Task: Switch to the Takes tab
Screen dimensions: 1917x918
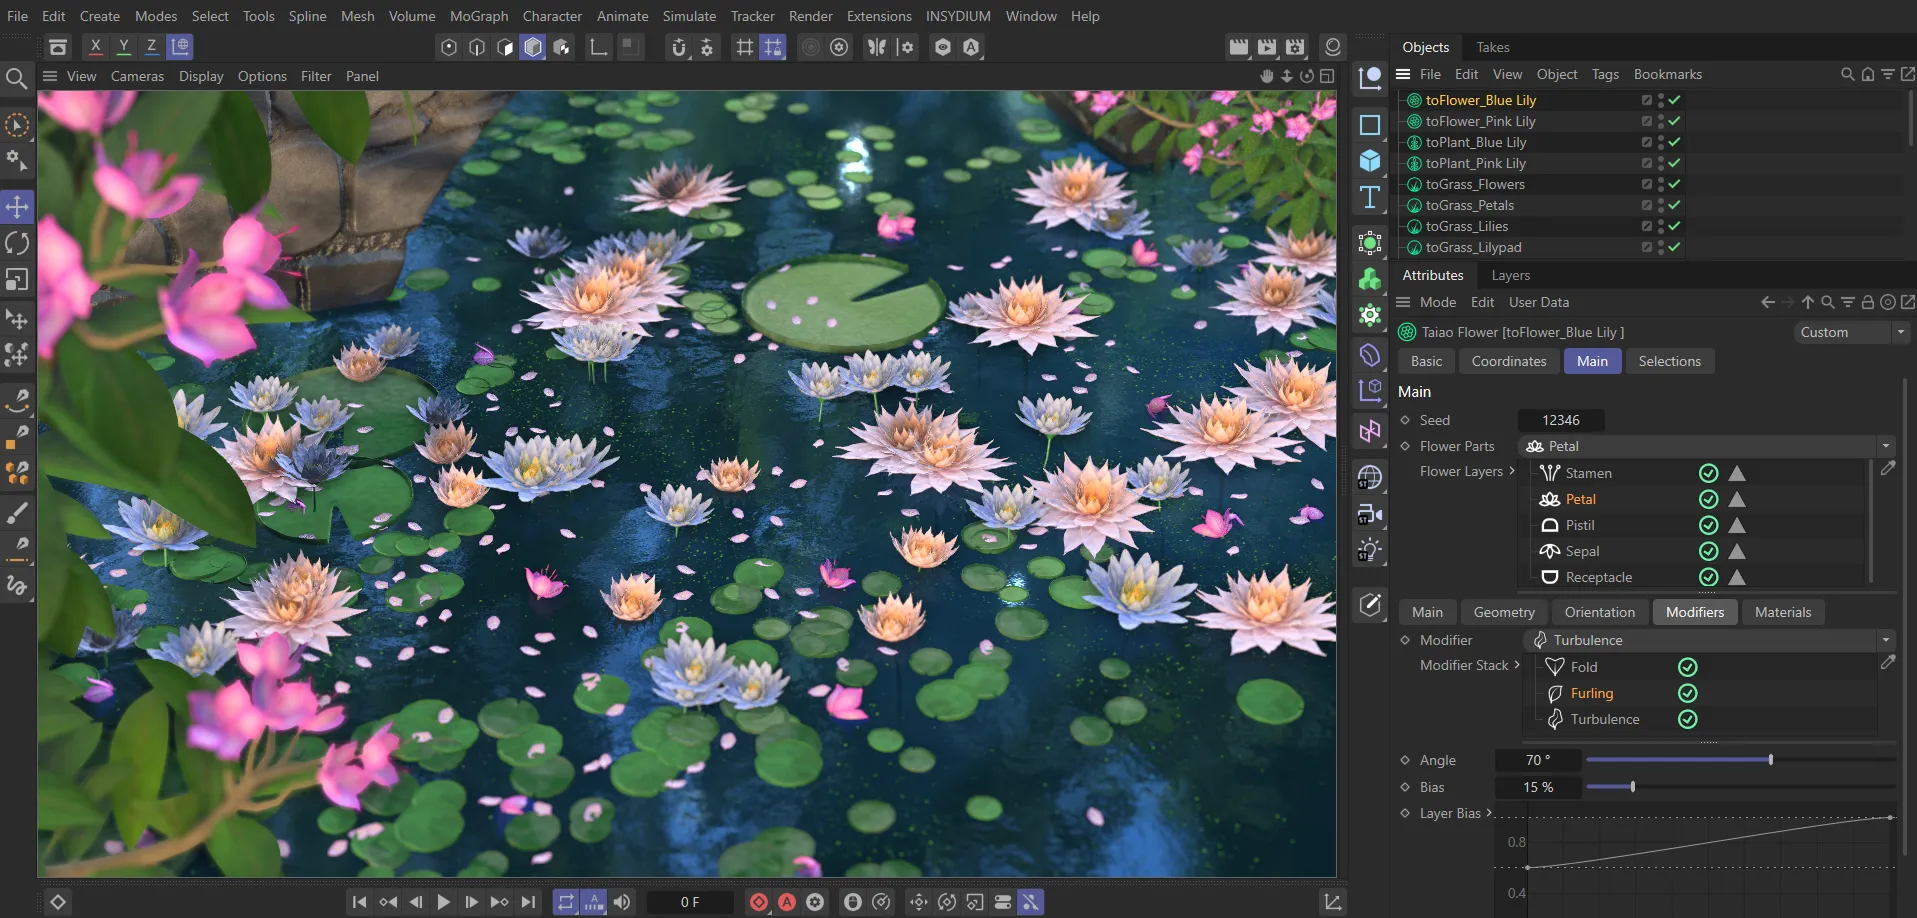Action: [1491, 47]
